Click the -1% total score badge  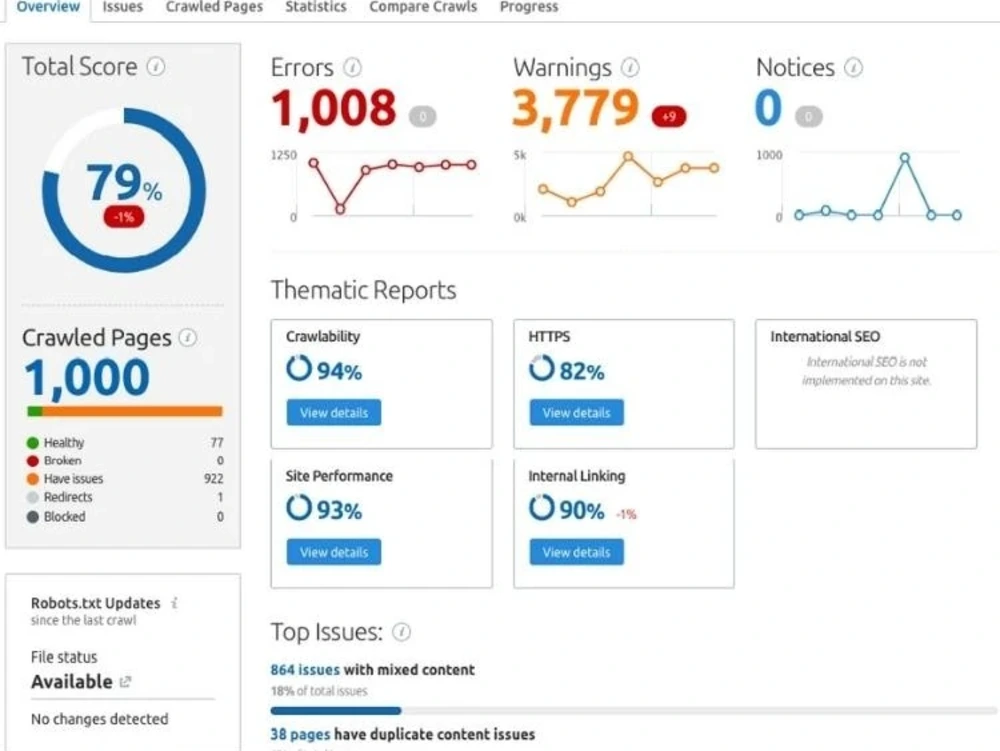point(124,217)
